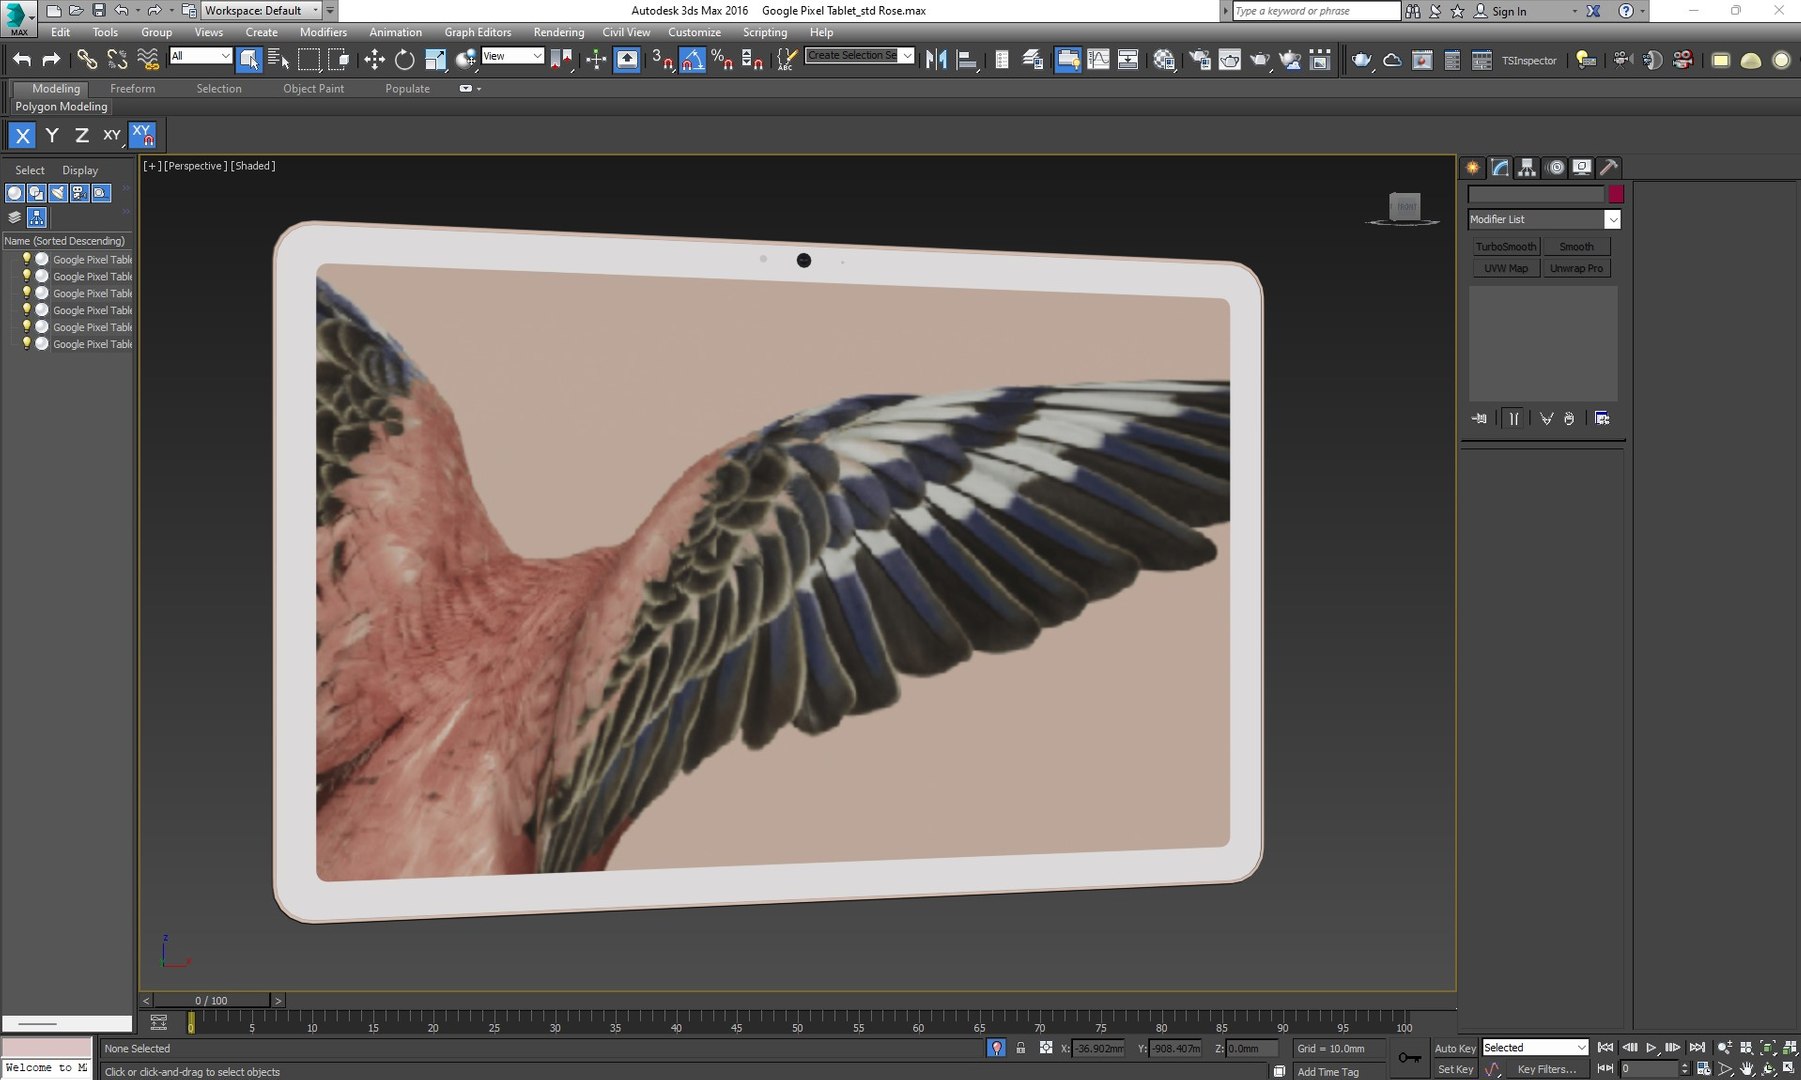
Task: Select the Move tool in main toolbar
Action: click(374, 60)
